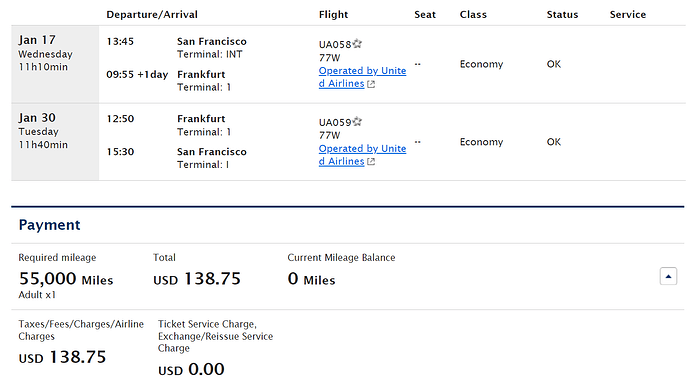The image size is (690, 385).
Task: Open 'Operated by United Airlines' link for UA059
Action: 362,155
